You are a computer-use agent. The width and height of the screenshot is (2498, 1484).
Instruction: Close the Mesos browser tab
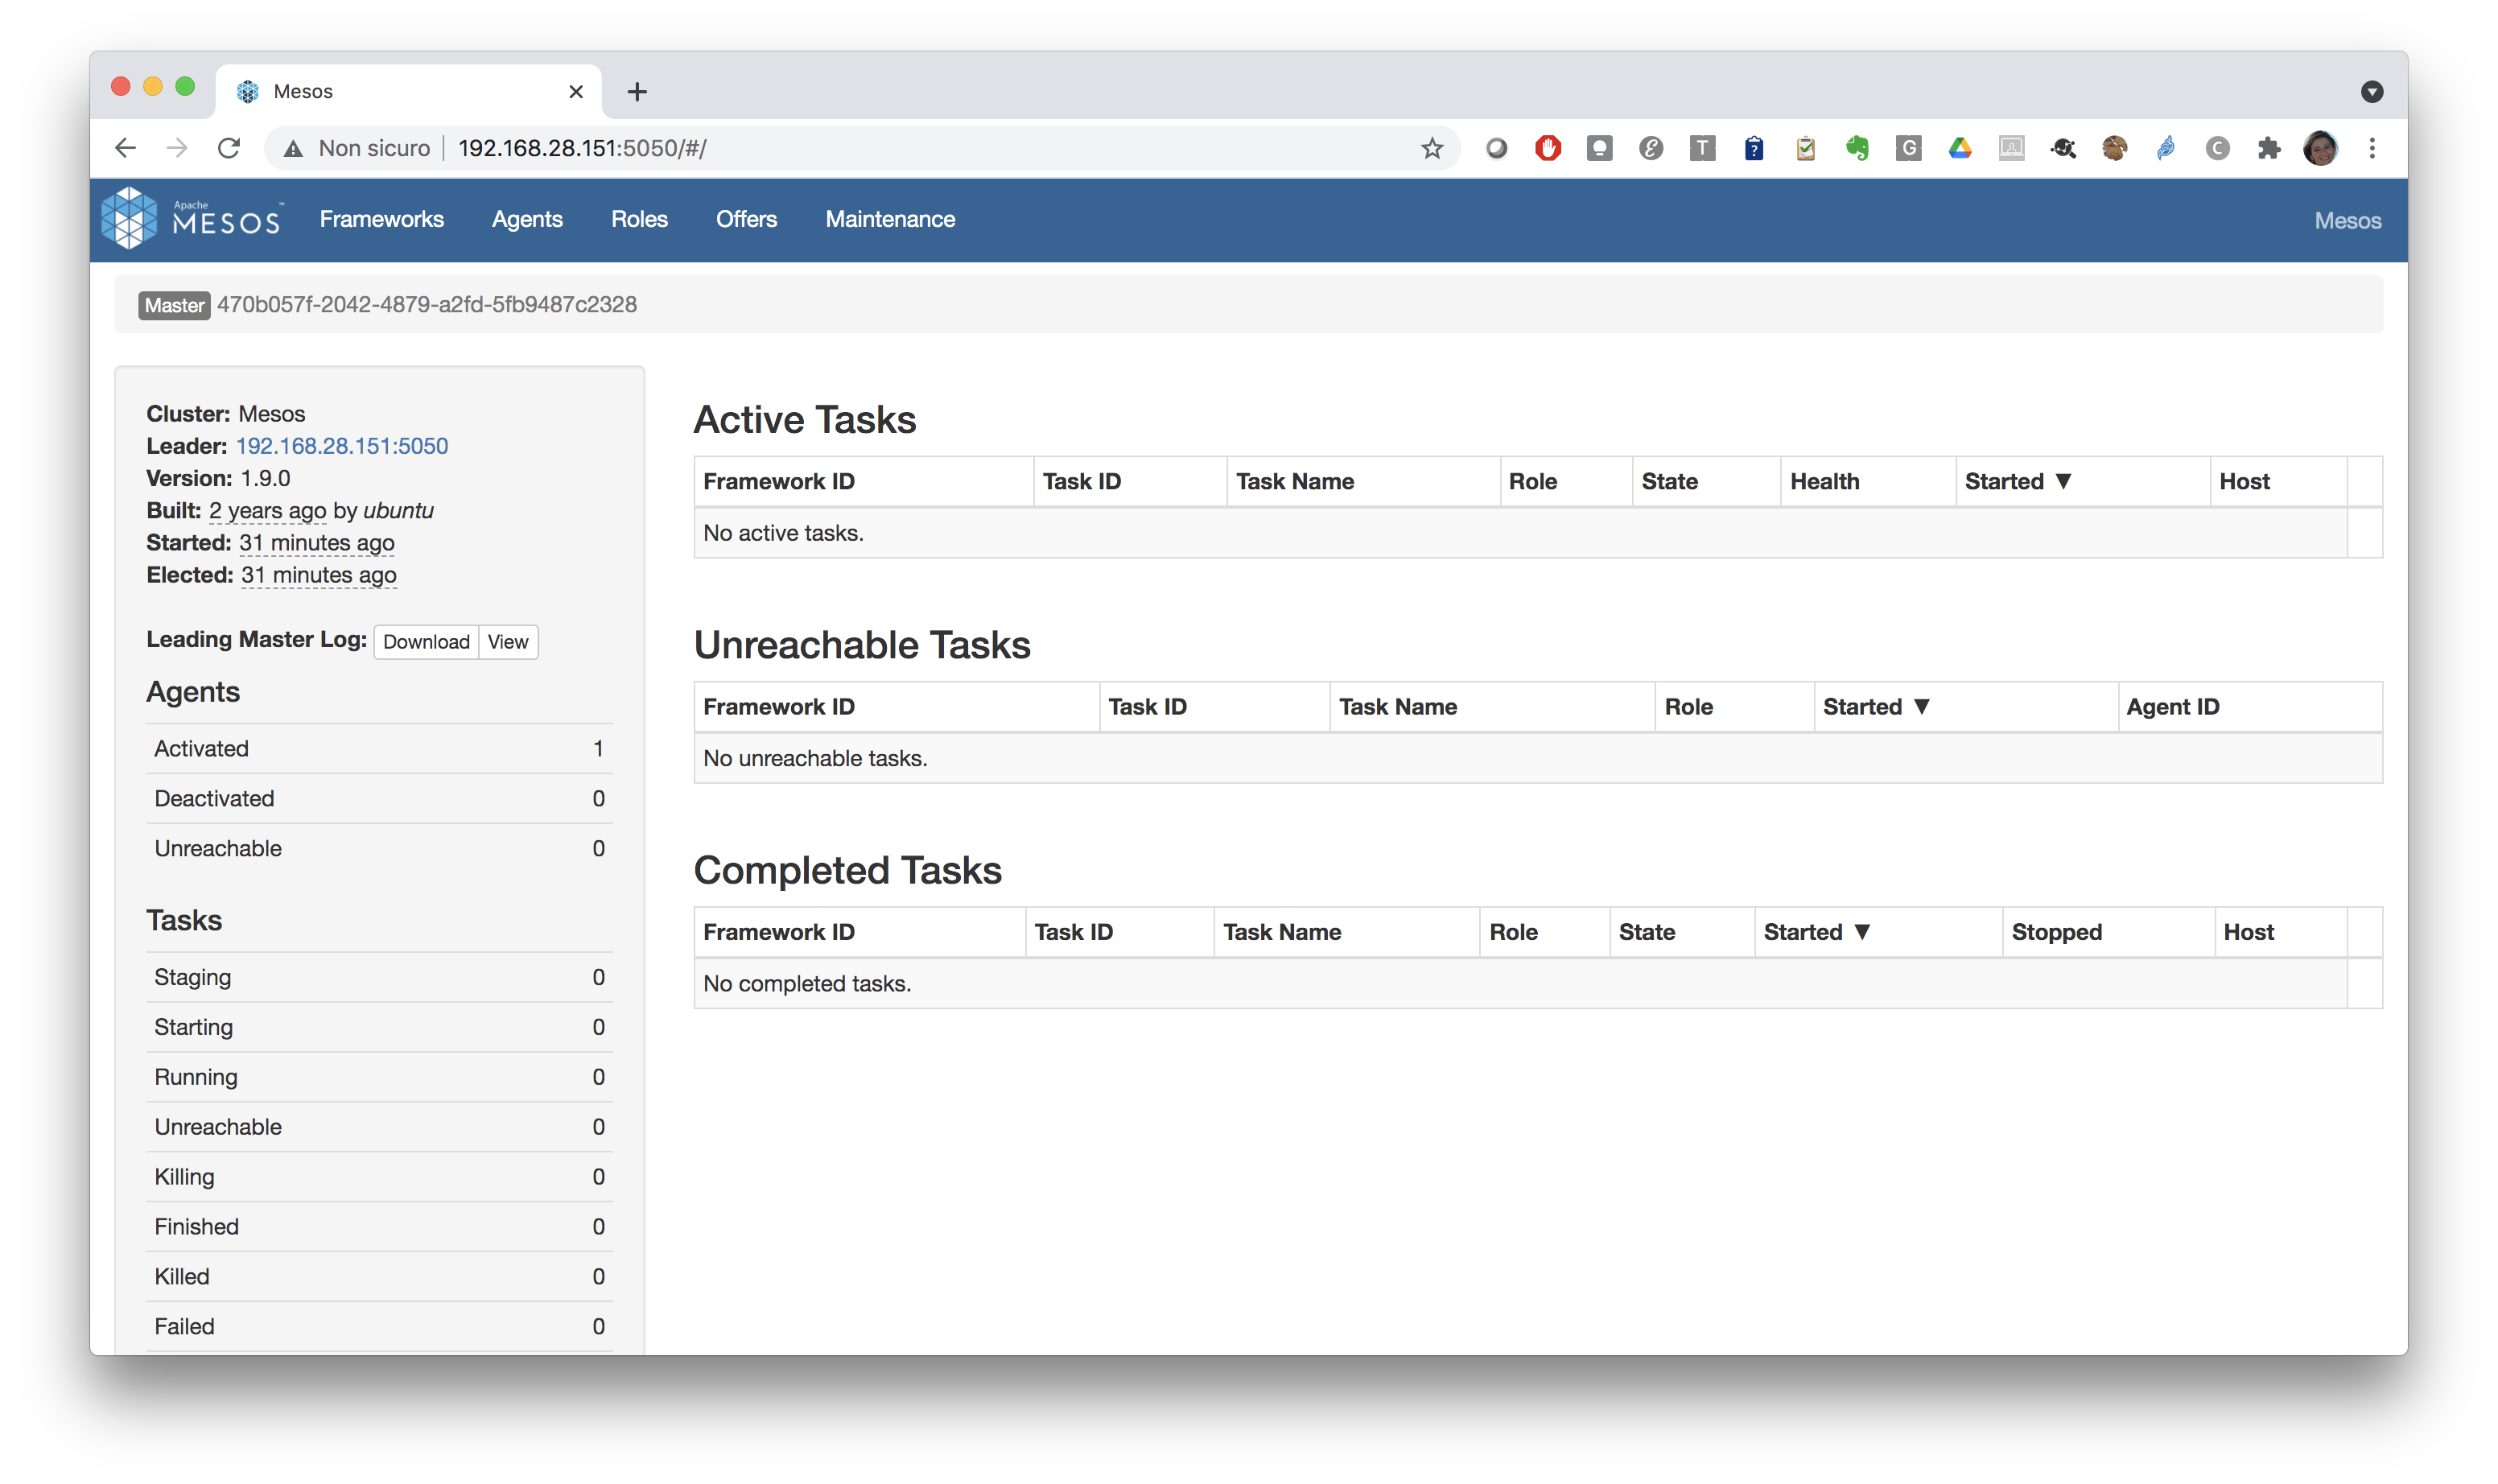(x=576, y=92)
